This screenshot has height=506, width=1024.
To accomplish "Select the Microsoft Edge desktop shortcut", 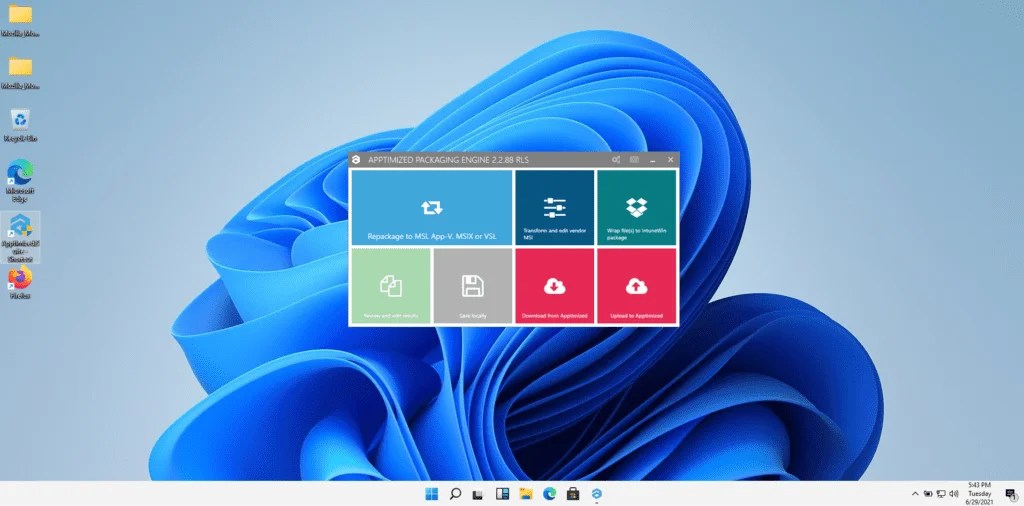I will (x=20, y=181).
